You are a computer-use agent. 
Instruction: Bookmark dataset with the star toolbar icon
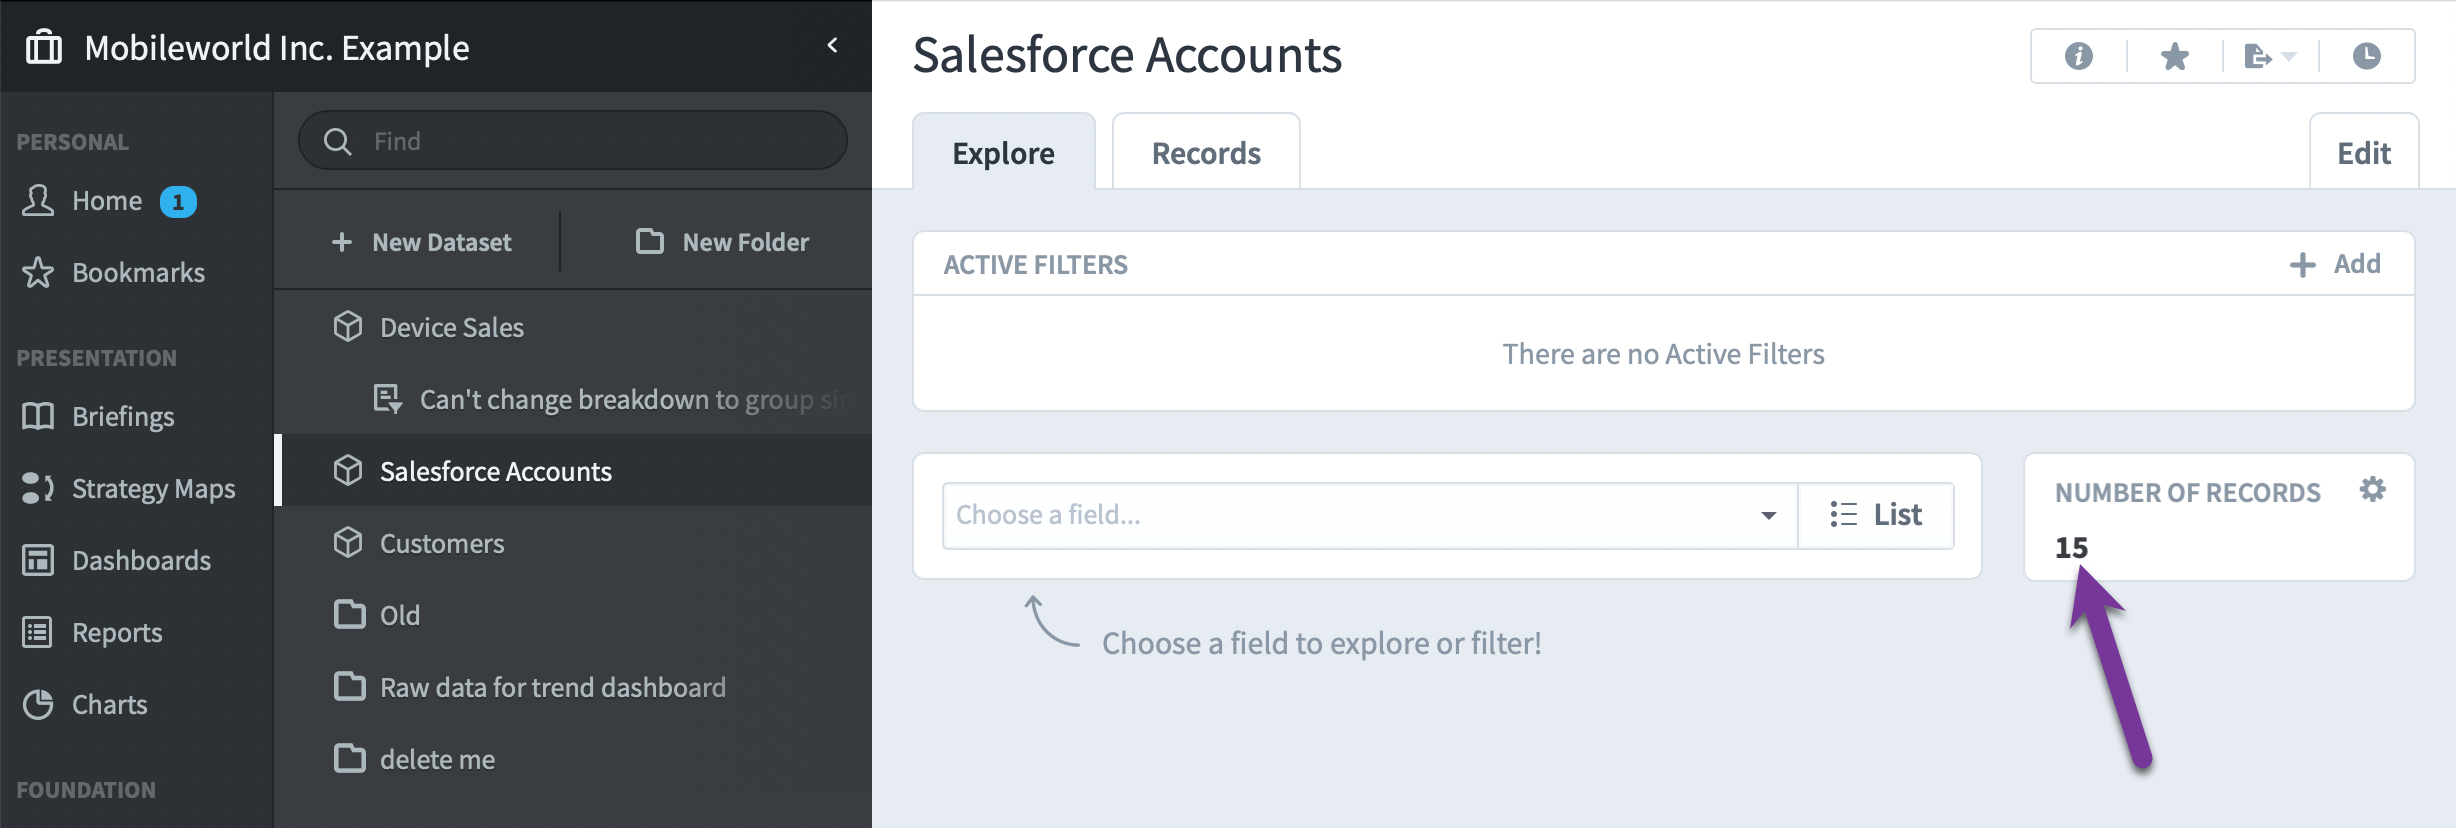click(2175, 56)
